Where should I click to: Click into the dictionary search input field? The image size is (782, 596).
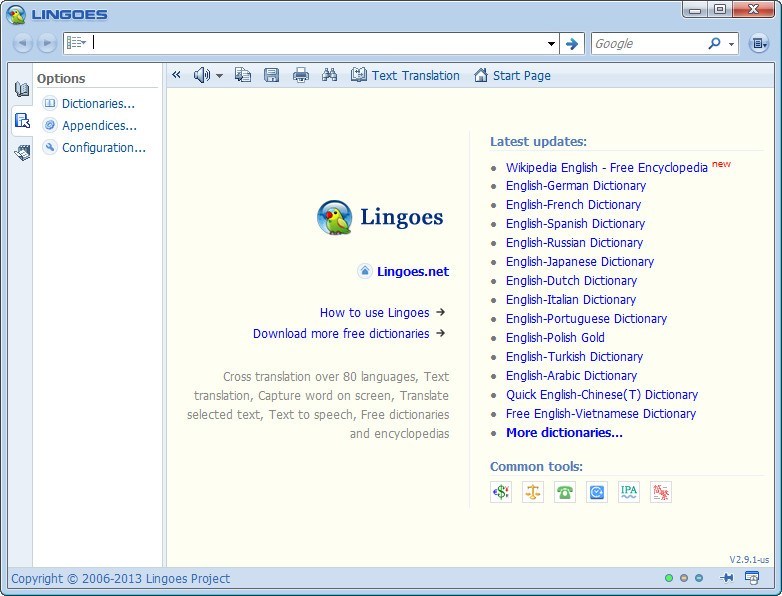coord(318,43)
